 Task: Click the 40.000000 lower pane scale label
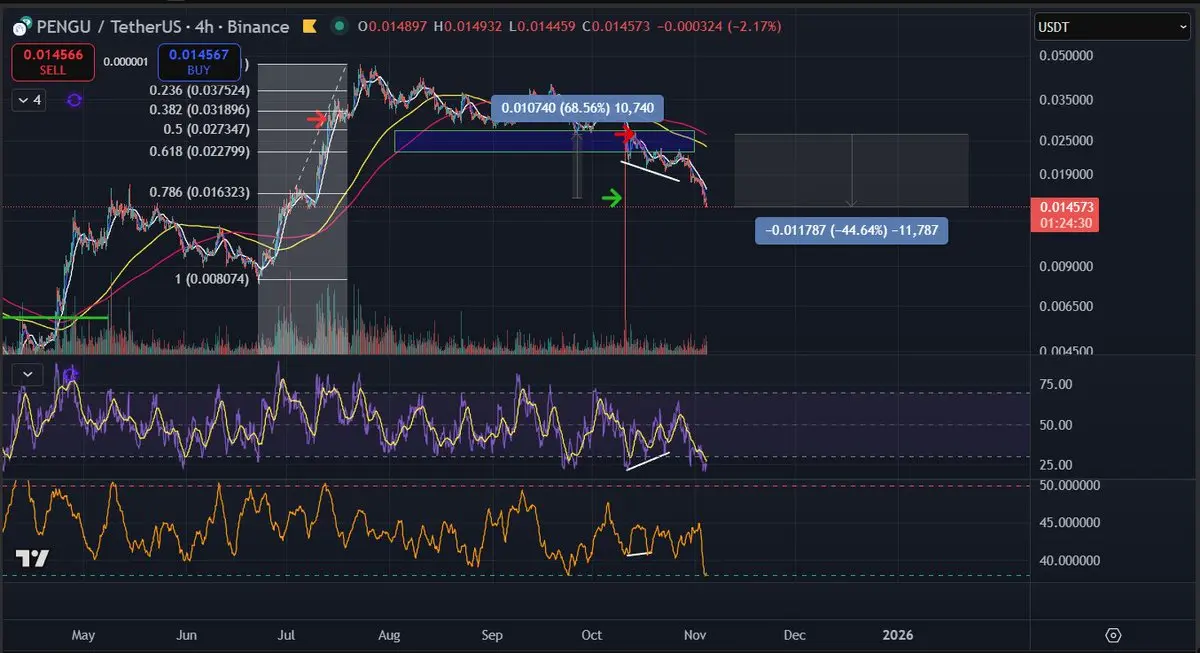[x=1071, y=560]
